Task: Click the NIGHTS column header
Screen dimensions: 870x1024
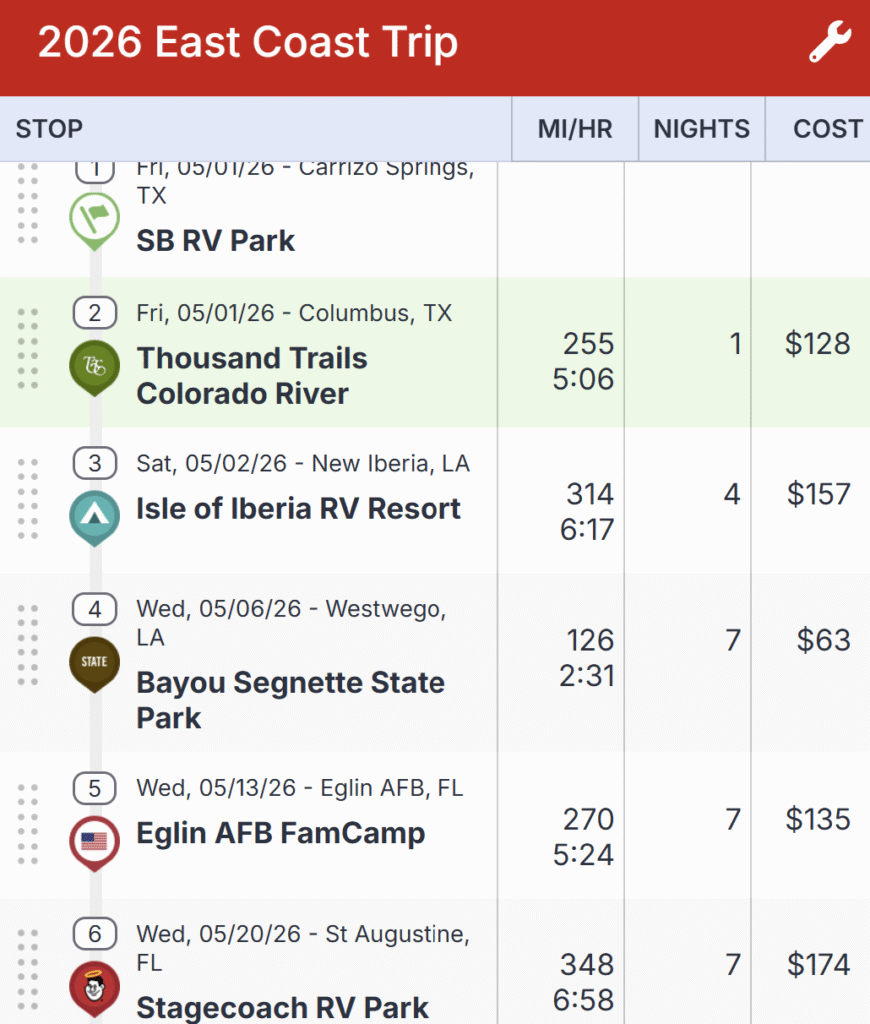Action: [x=701, y=129]
